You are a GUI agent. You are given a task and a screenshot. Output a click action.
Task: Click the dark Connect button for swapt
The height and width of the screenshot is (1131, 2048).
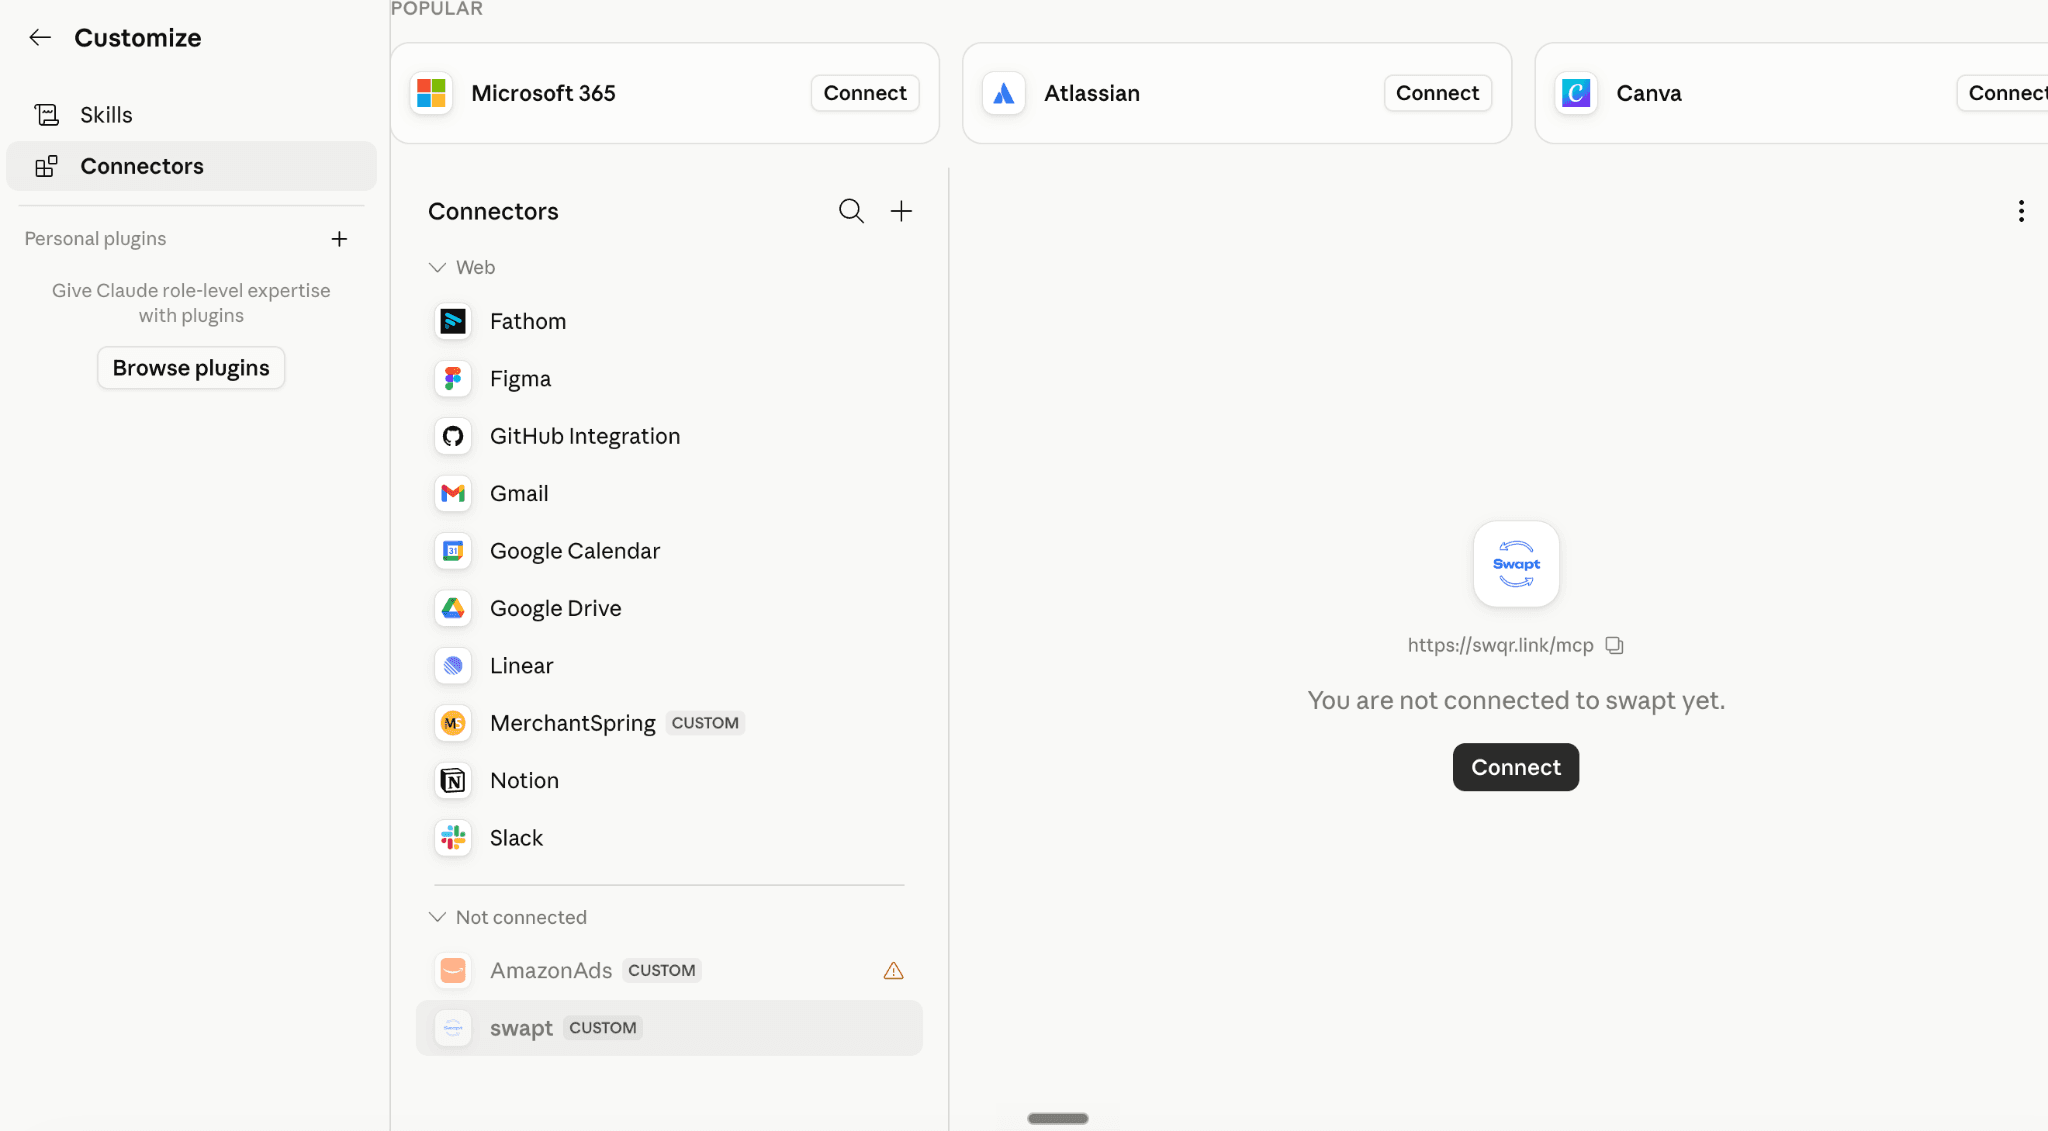[1515, 767]
